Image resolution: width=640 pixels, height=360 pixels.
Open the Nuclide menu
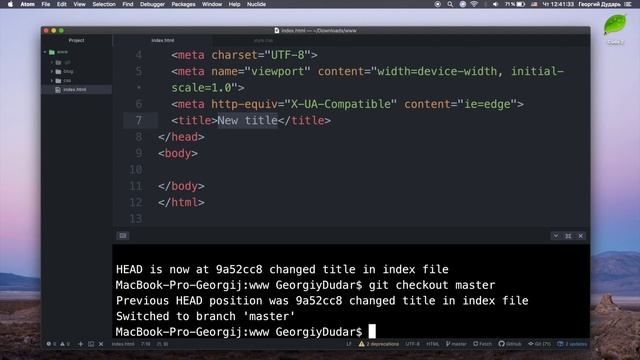coord(256,4)
